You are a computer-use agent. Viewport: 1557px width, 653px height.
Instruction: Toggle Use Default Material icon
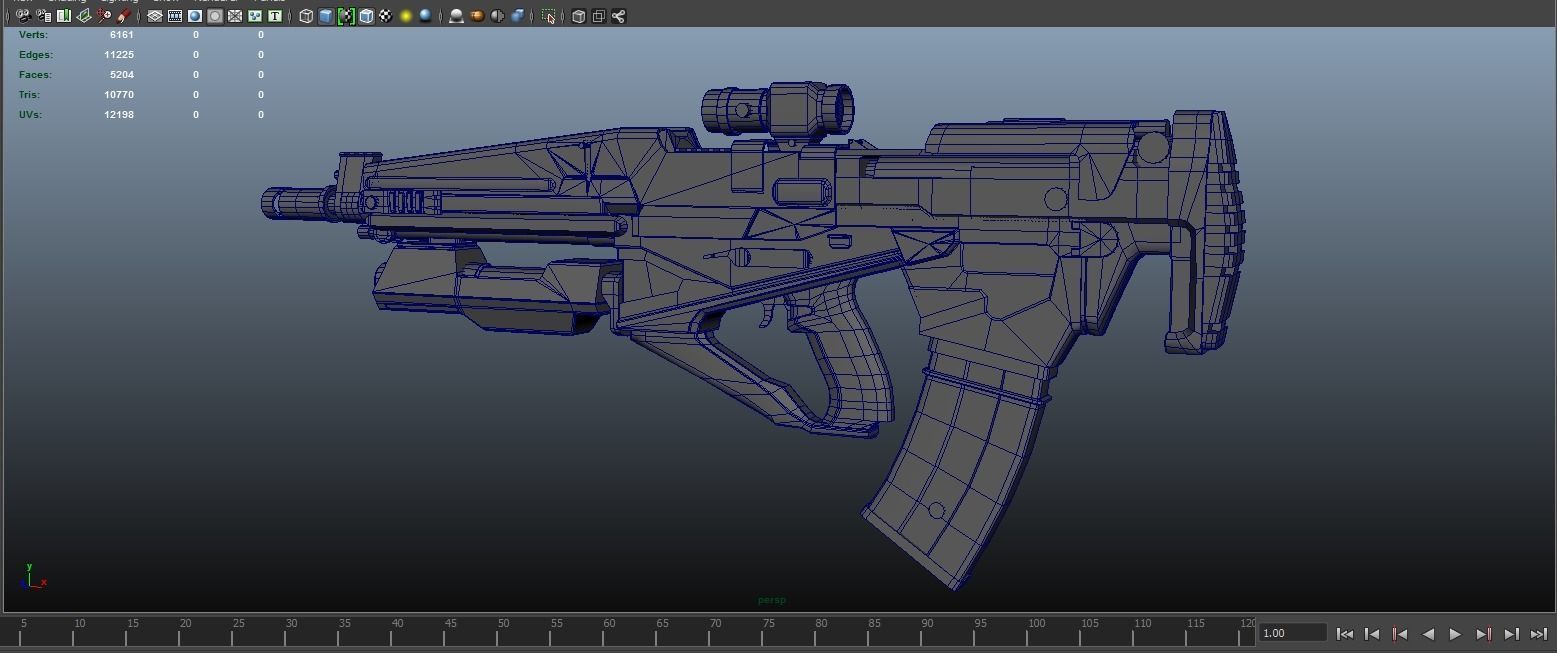pyautogui.click(x=346, y=16)
